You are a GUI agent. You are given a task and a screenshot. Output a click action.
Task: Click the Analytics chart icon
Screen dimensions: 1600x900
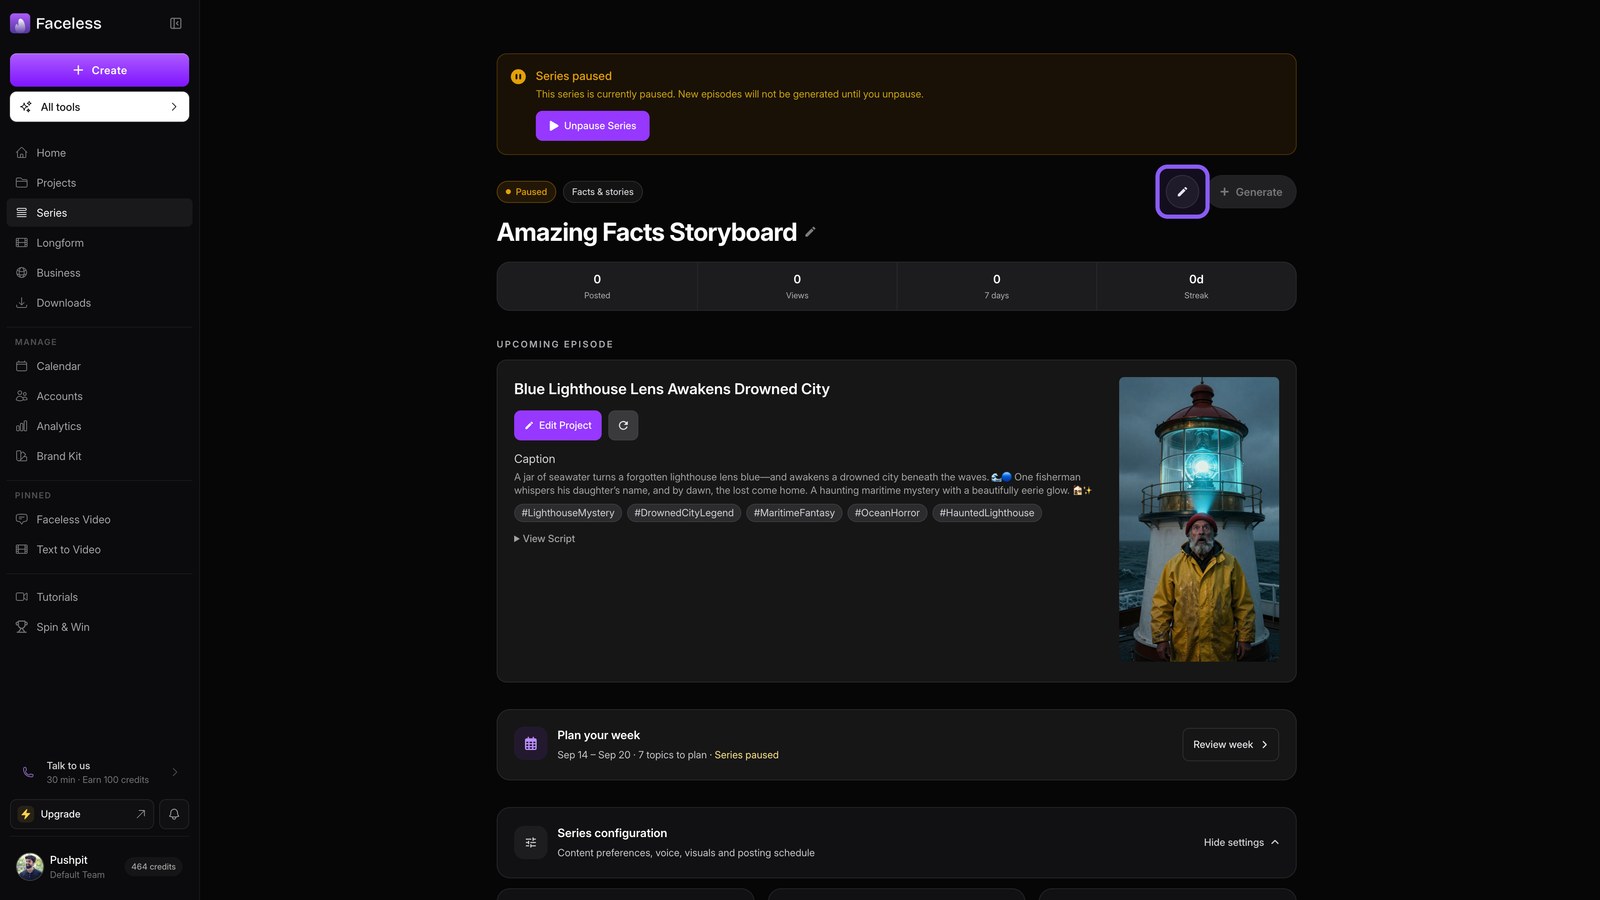tap(22, 426)
